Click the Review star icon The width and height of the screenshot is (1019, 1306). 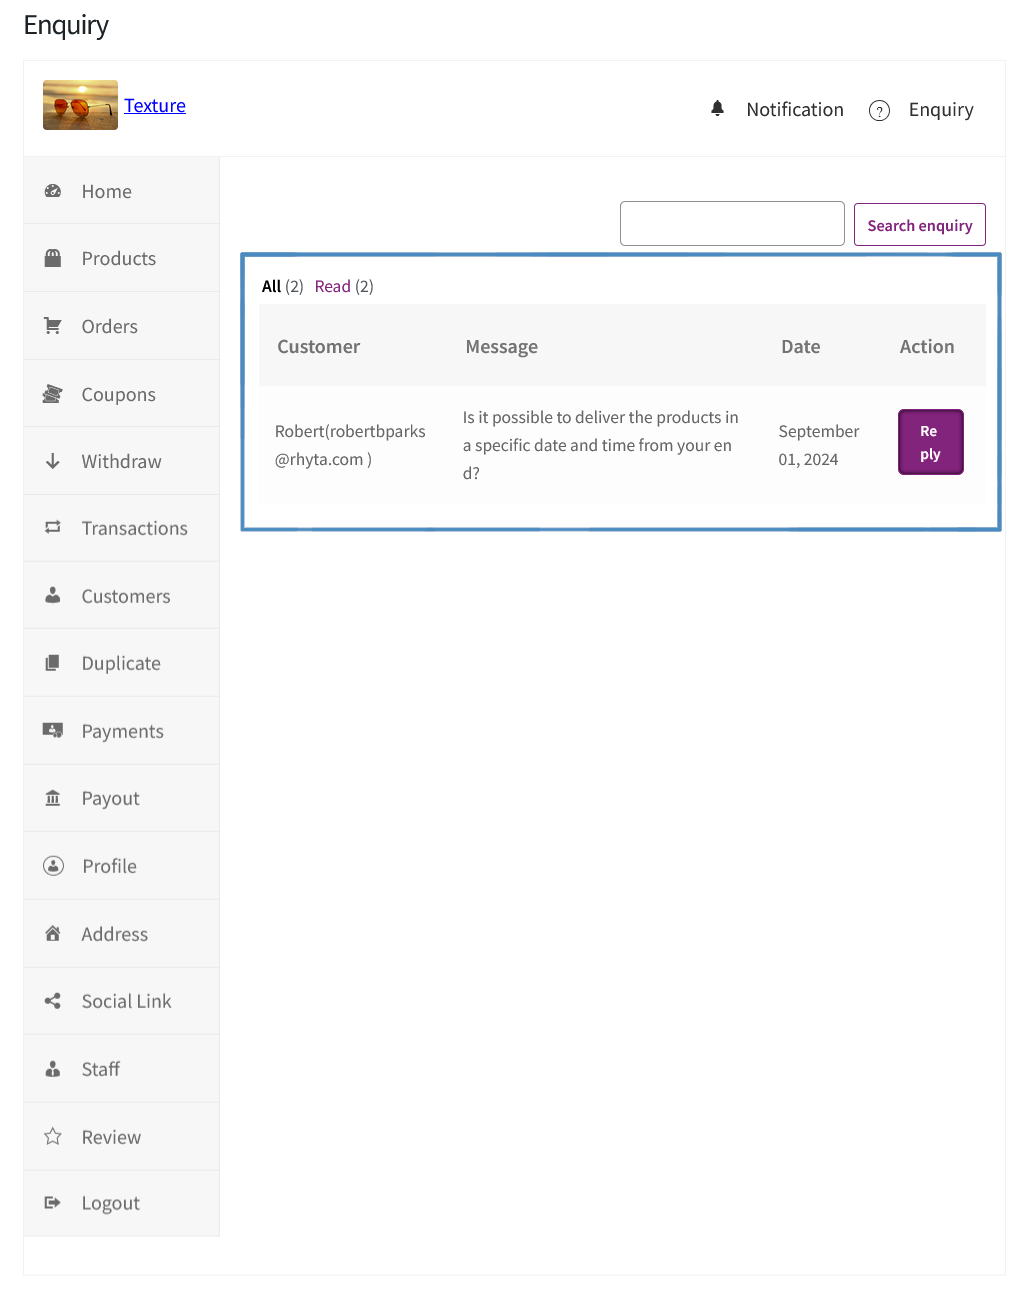[x=53, y=1136]
